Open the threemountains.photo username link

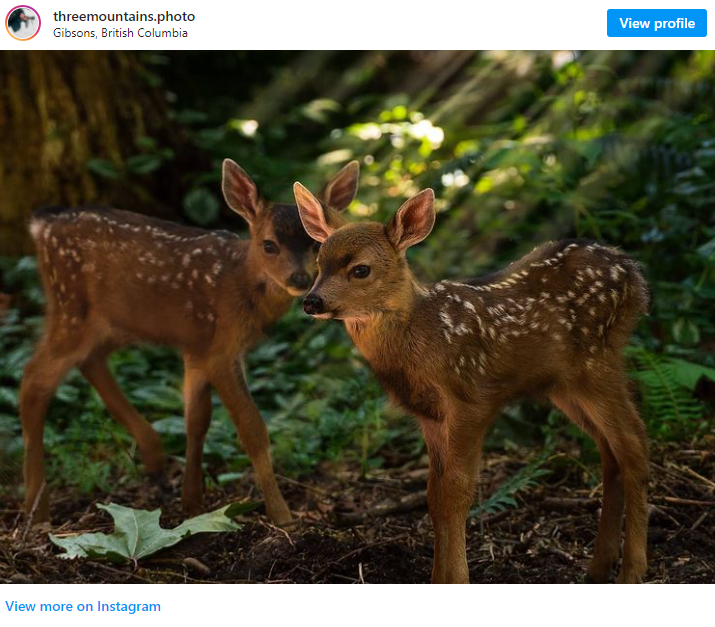point(124,16)
